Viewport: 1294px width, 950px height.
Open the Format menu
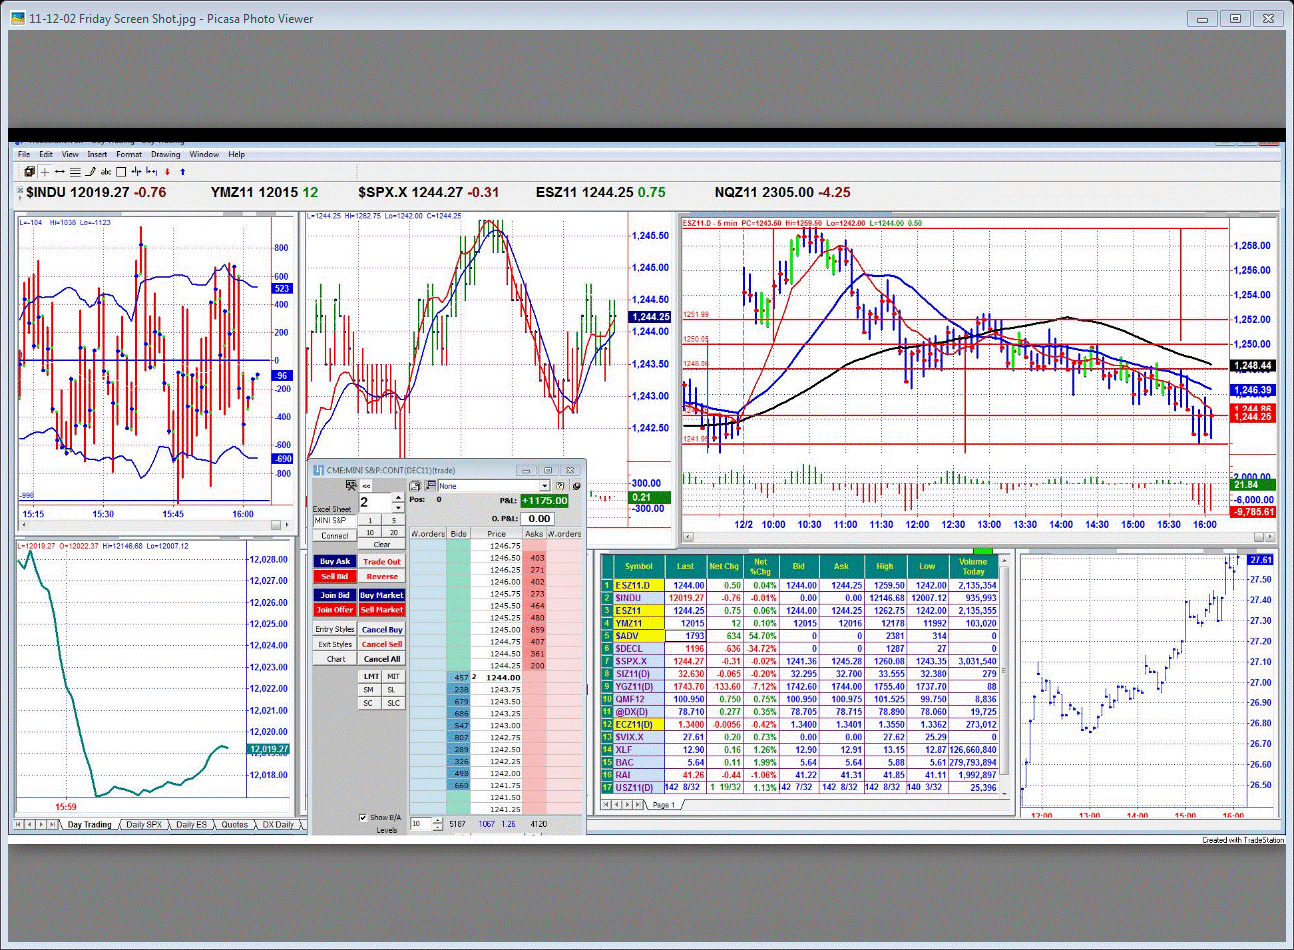[129, 154]
